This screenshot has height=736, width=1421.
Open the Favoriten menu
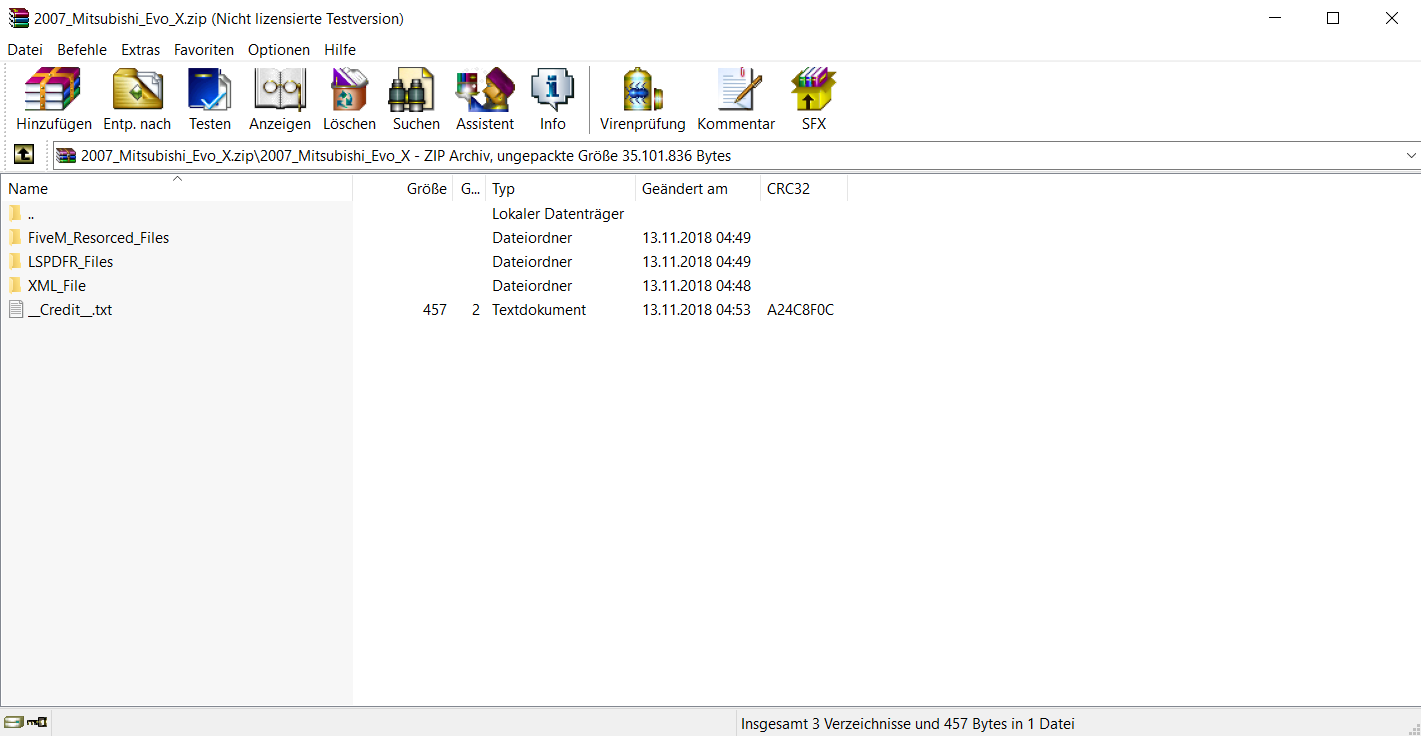tap(204, 49)
